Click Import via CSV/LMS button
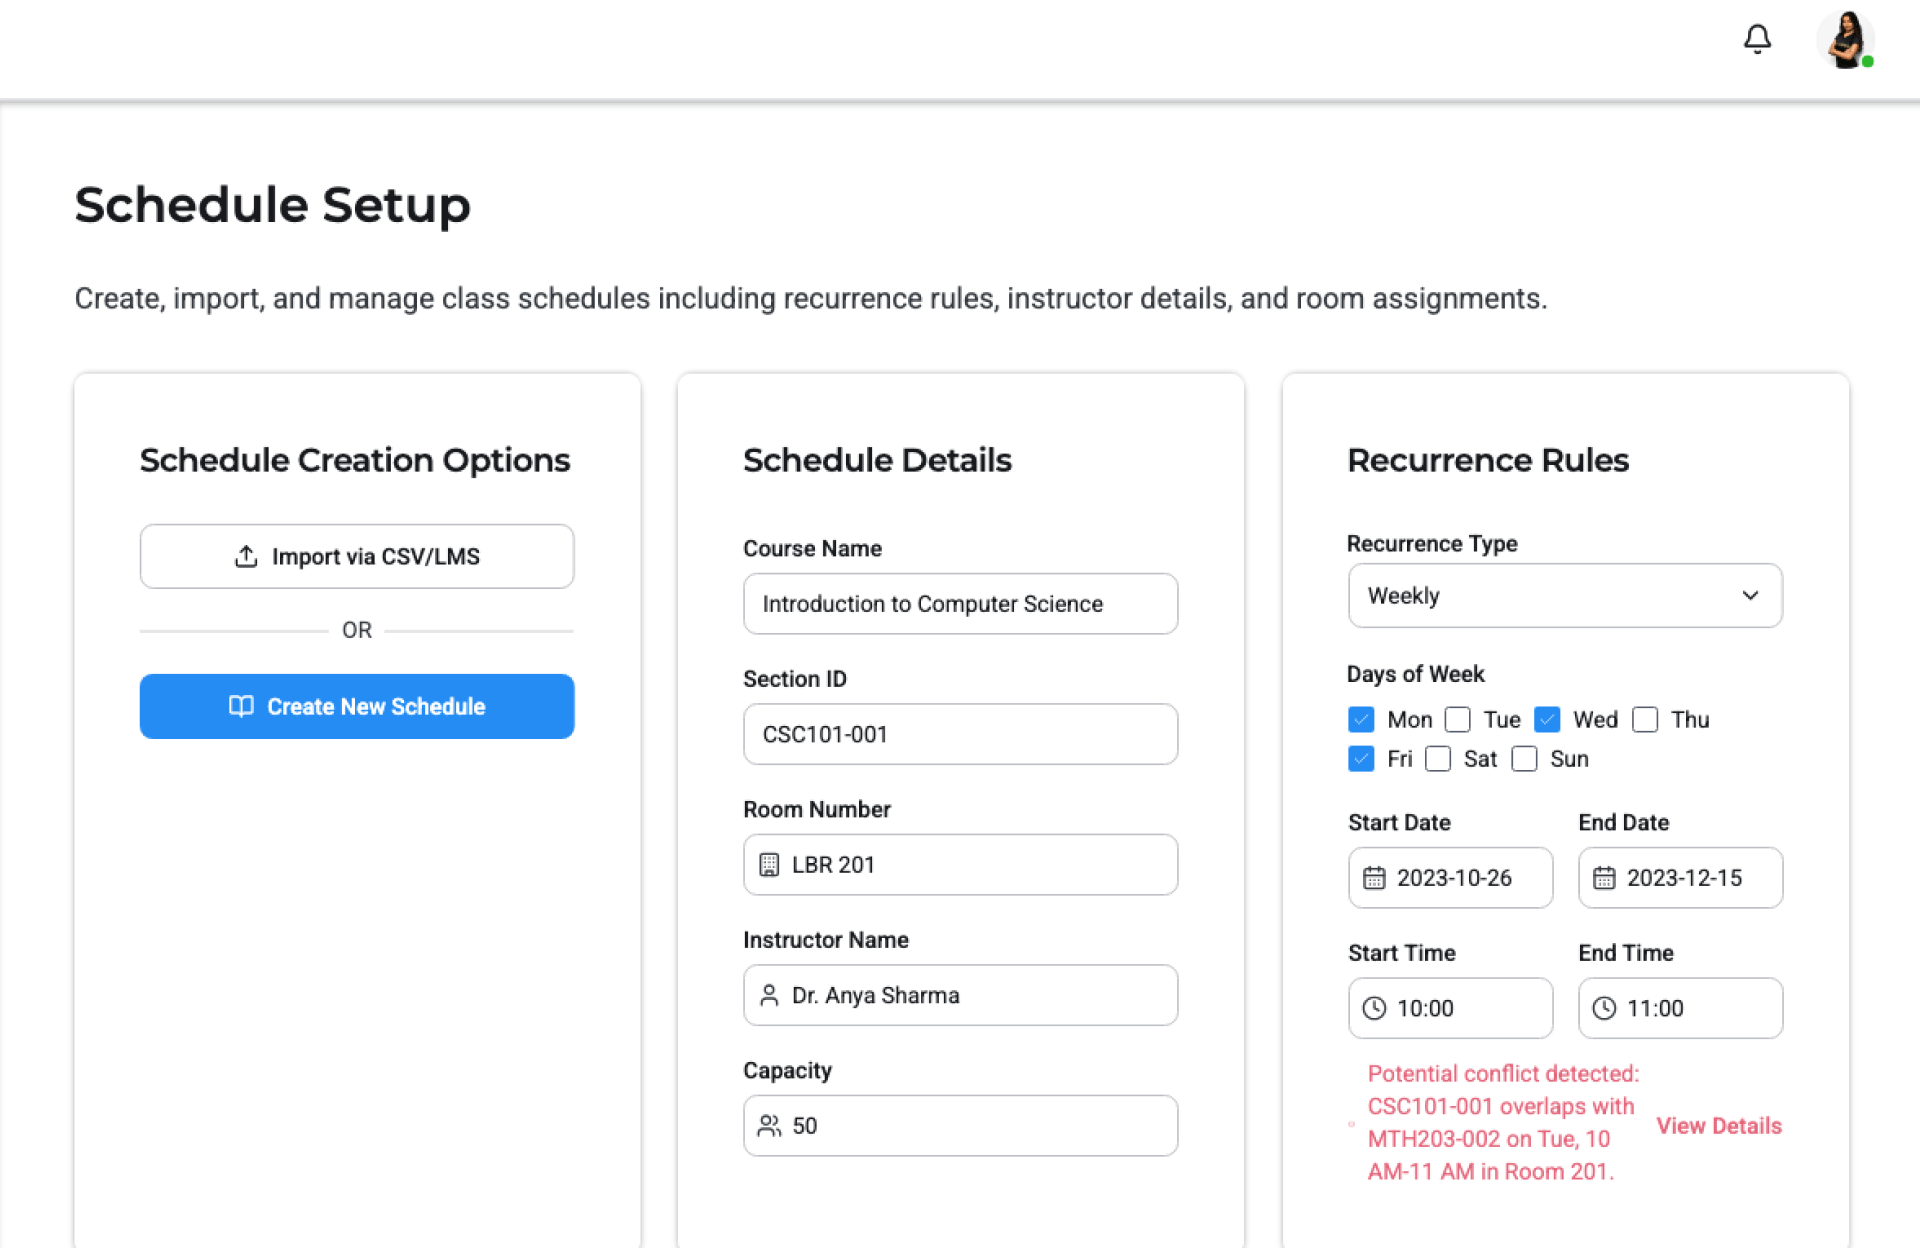1920x1248 pixels. pyautogui.click(x=357, y=557)
